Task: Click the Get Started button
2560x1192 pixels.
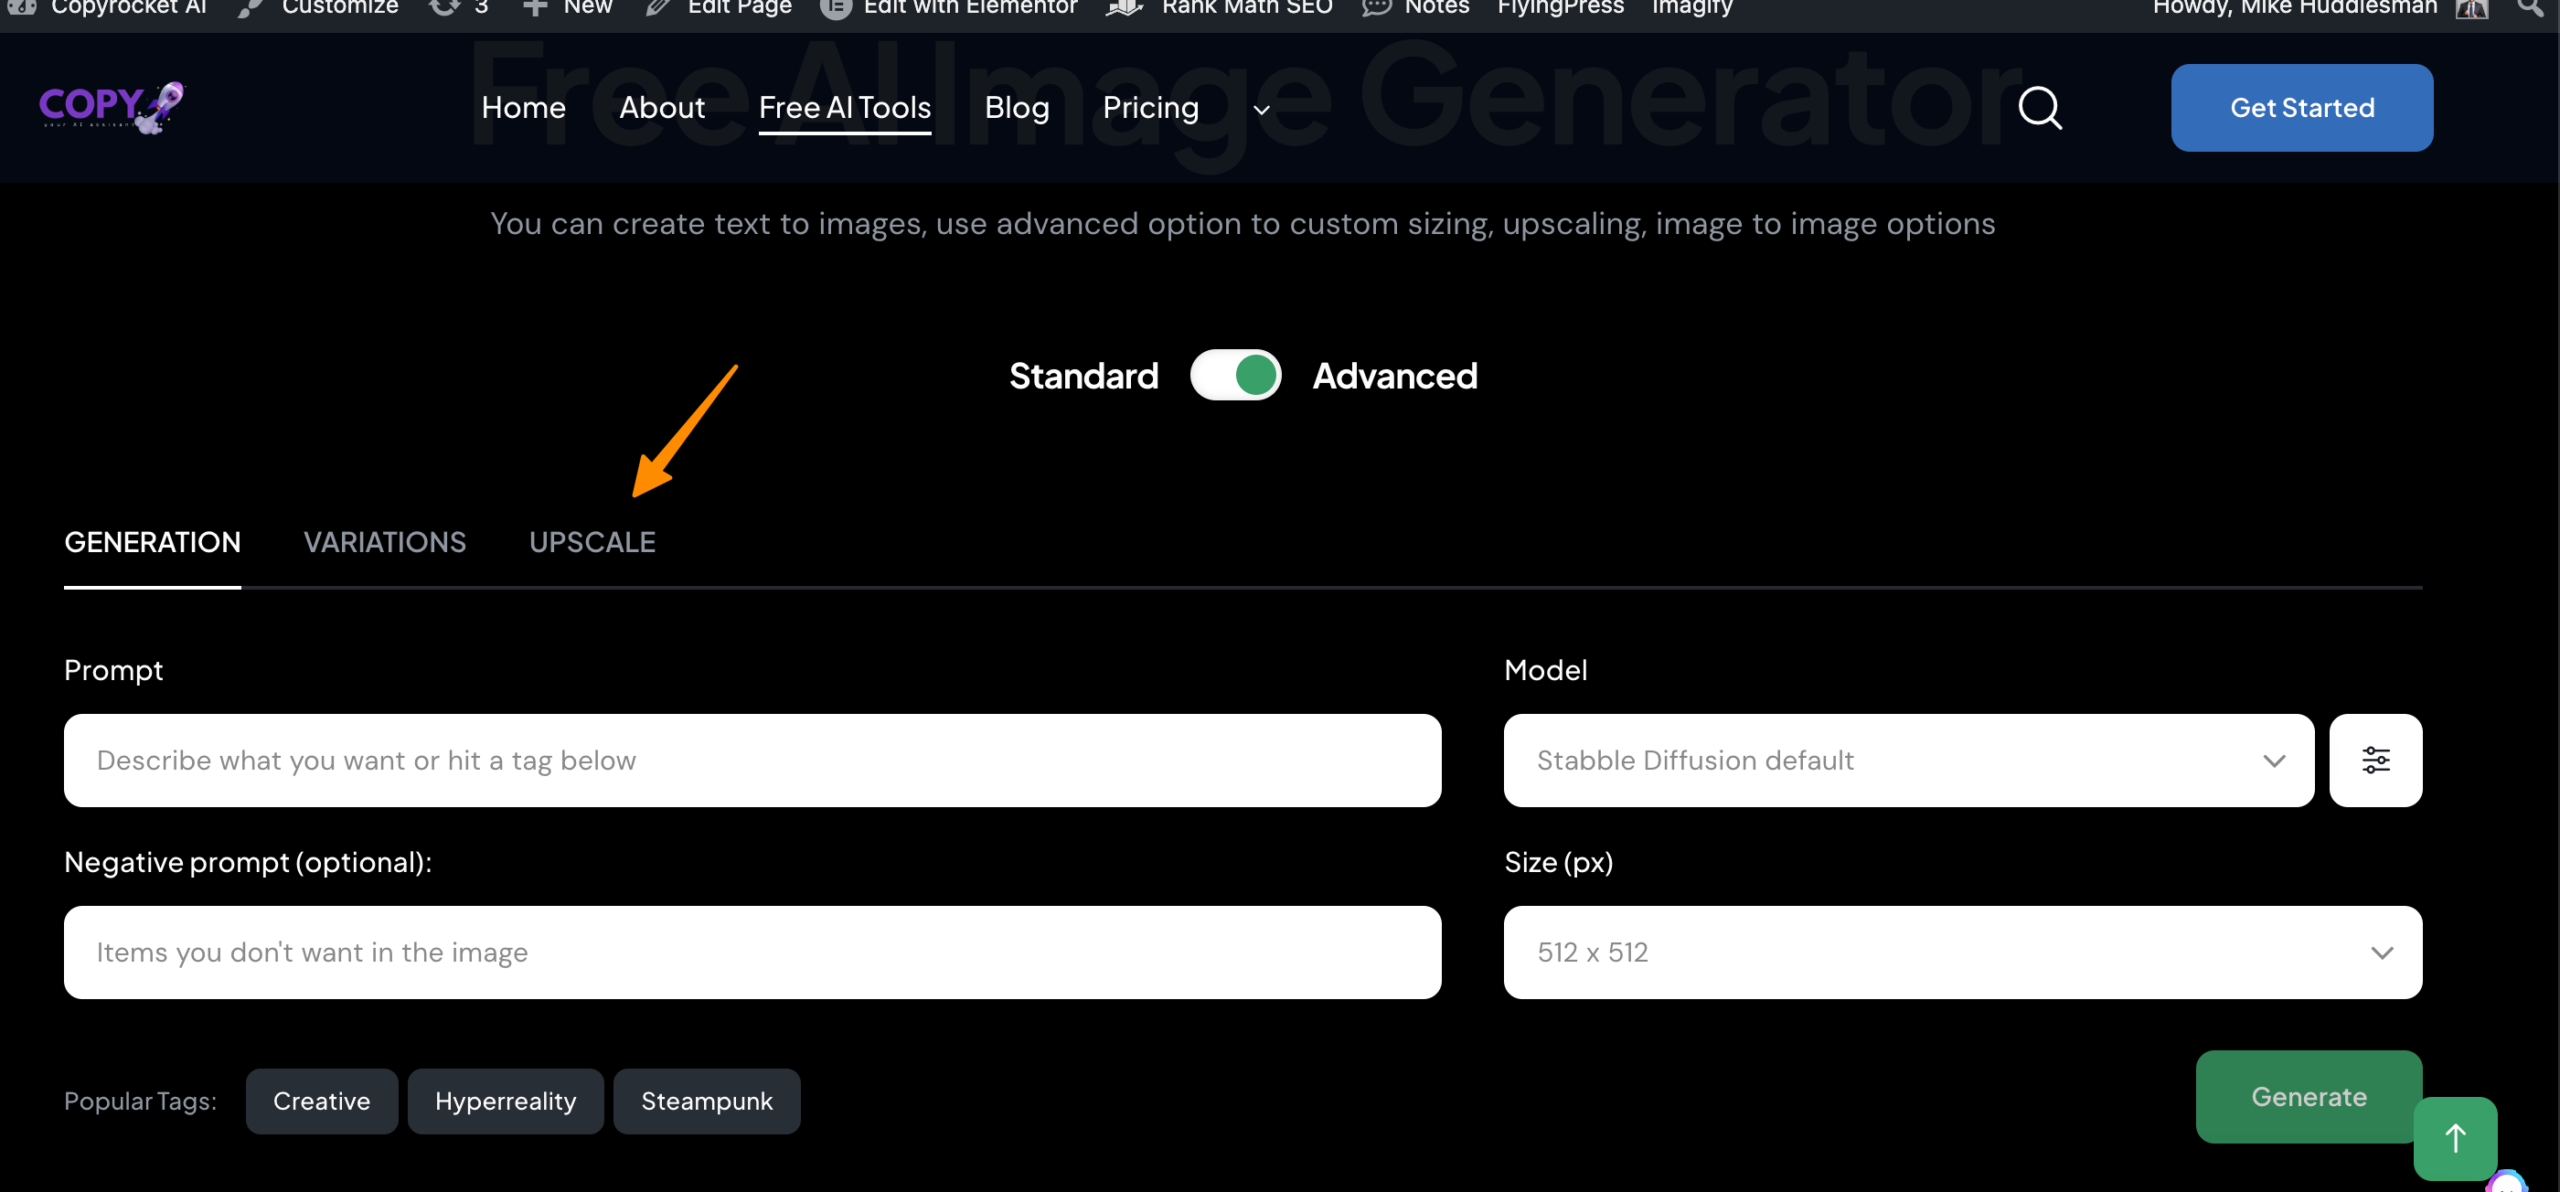Action: [x=2301, y=108]
